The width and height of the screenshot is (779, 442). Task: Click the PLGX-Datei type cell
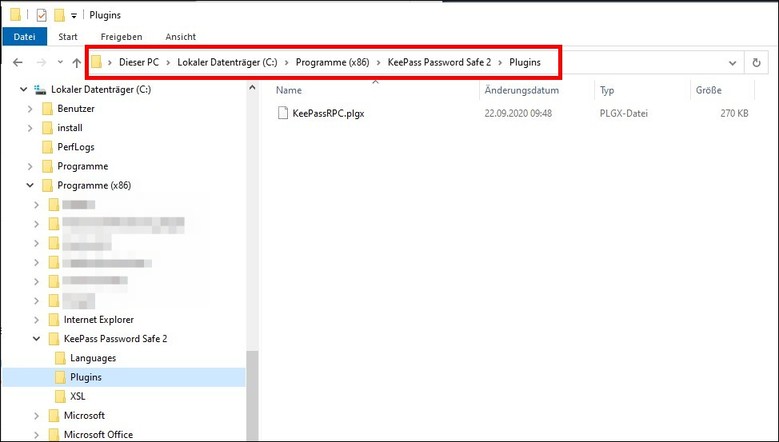click(623, 114)
